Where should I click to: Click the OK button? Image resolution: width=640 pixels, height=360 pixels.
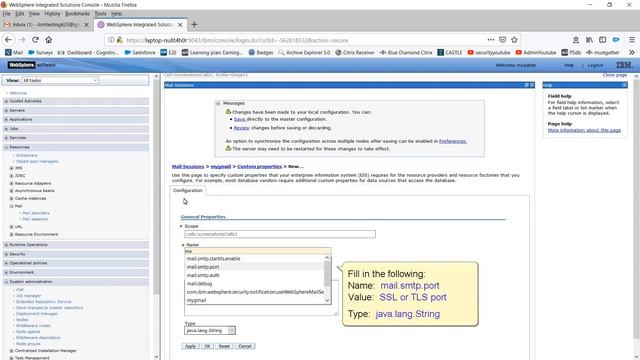click(207, 346)
